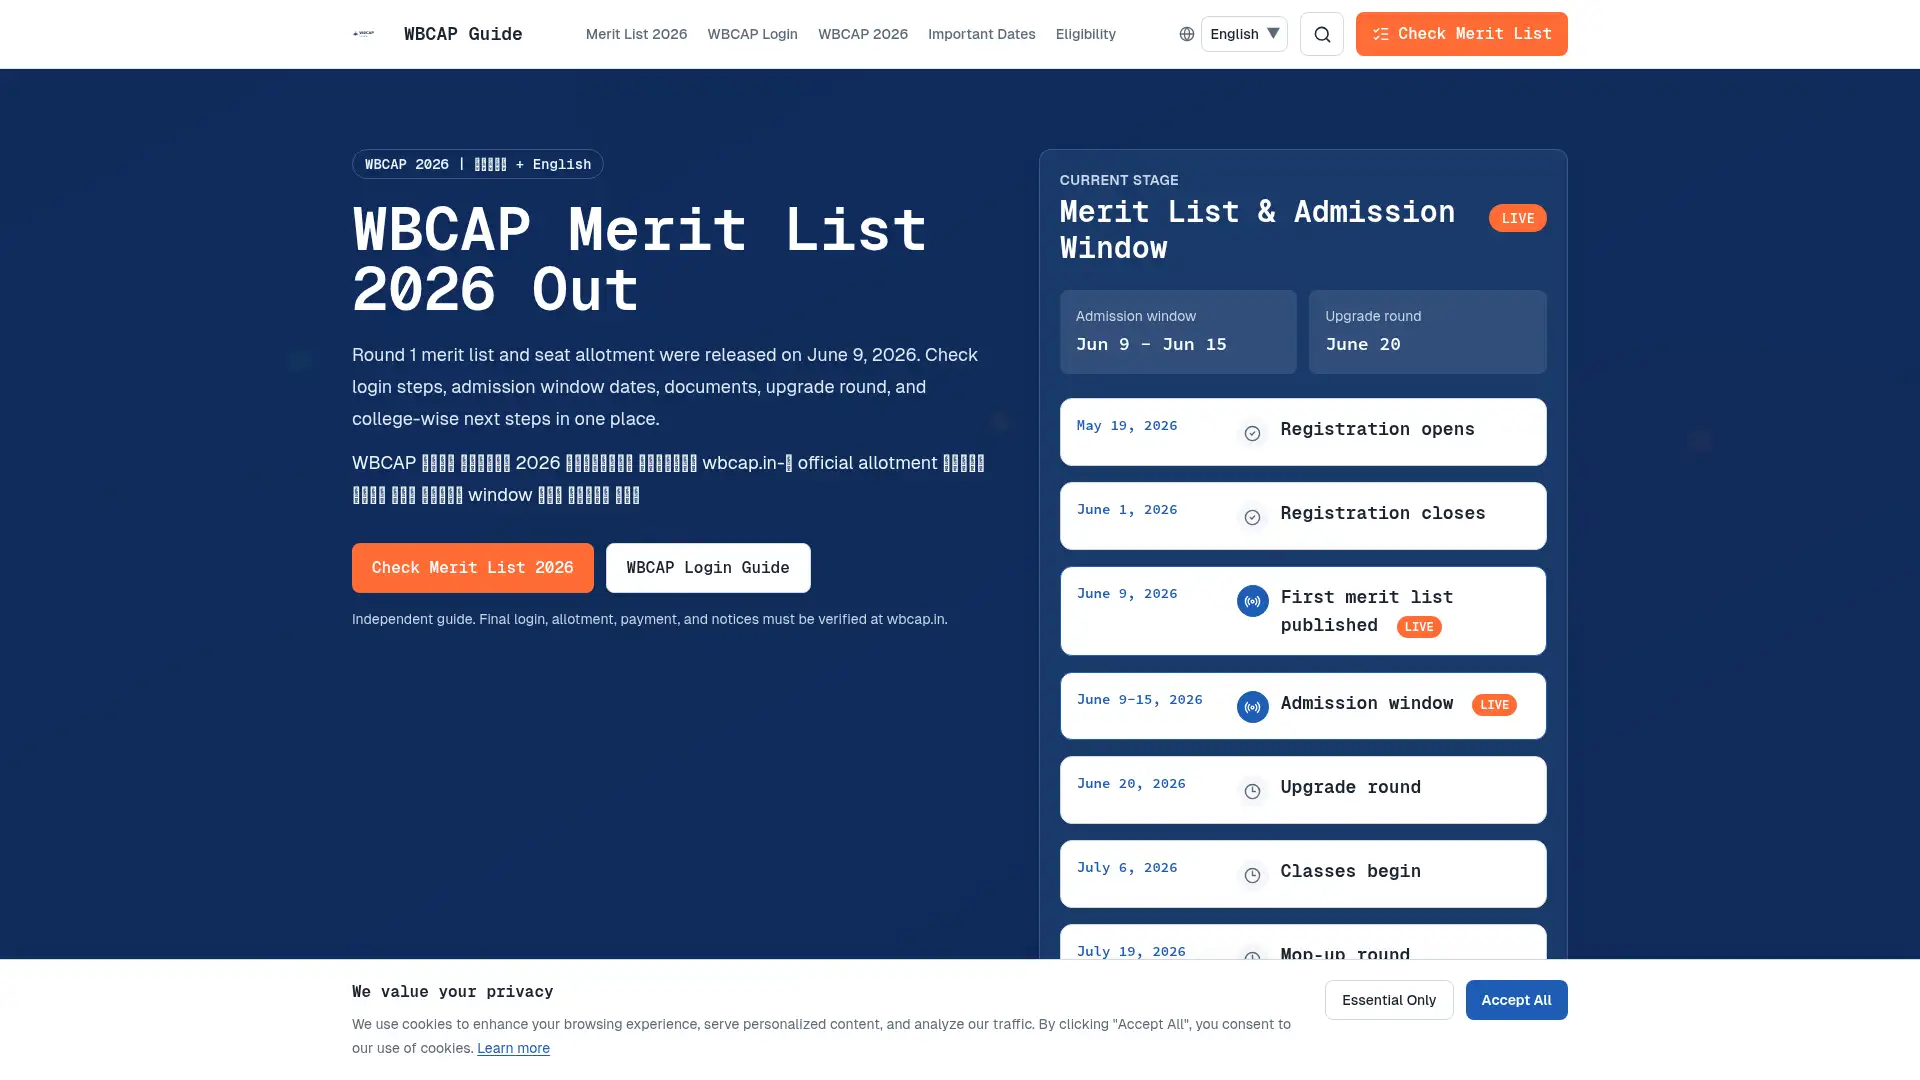This screenshot has width=1920, height=1080.
Task: Click the CURRENT STAGE heading text
Action: 1119,180
